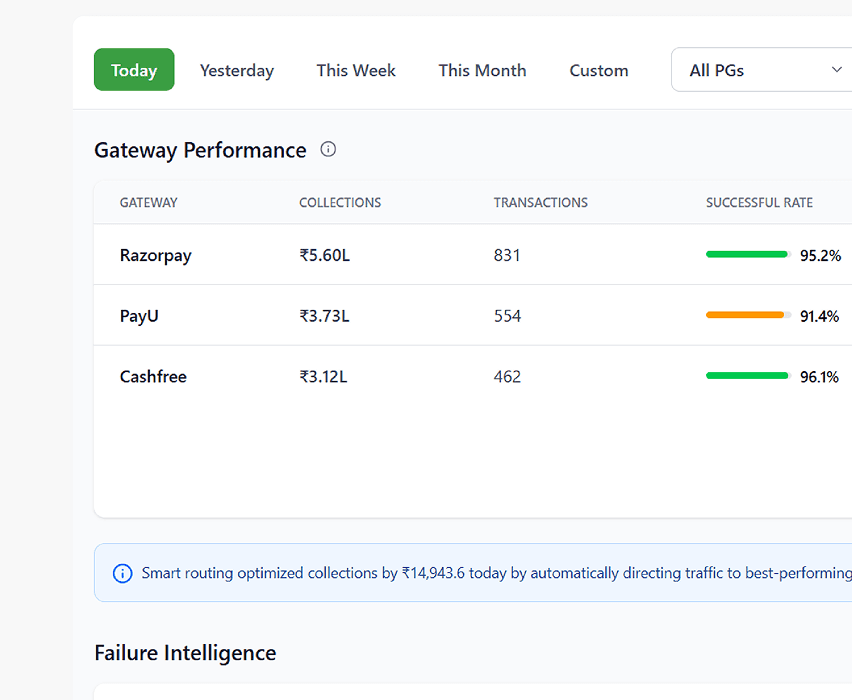Image resolution: width=852 pixels, height=700 pixels.
Task: Select the This Week filter
Action: [356, 70]
